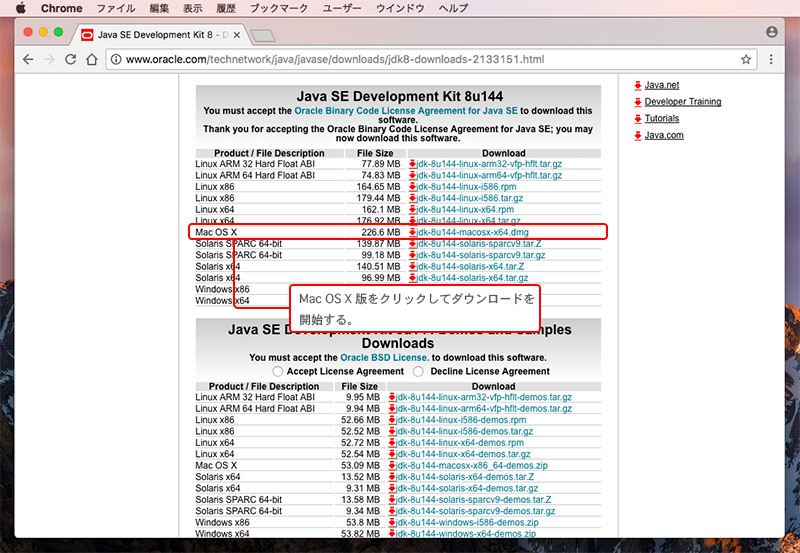800x553 pixels.
Task: Open the ユーザー menu
Action: pyautogui.click(x=342, y=8)
